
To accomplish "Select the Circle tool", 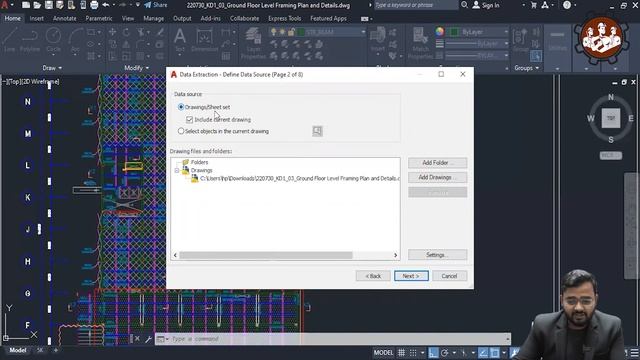I will coord(53,40).
